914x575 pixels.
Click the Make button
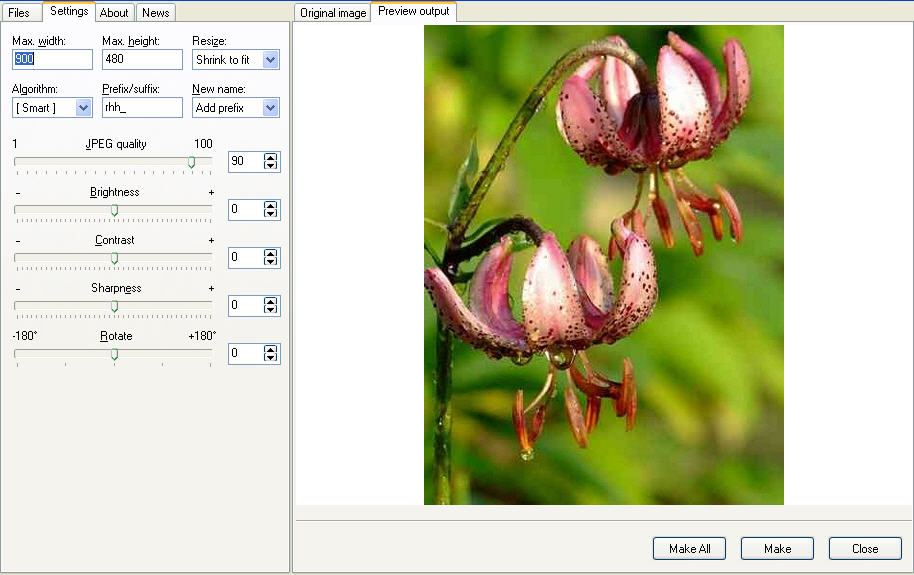pos(777,549)
